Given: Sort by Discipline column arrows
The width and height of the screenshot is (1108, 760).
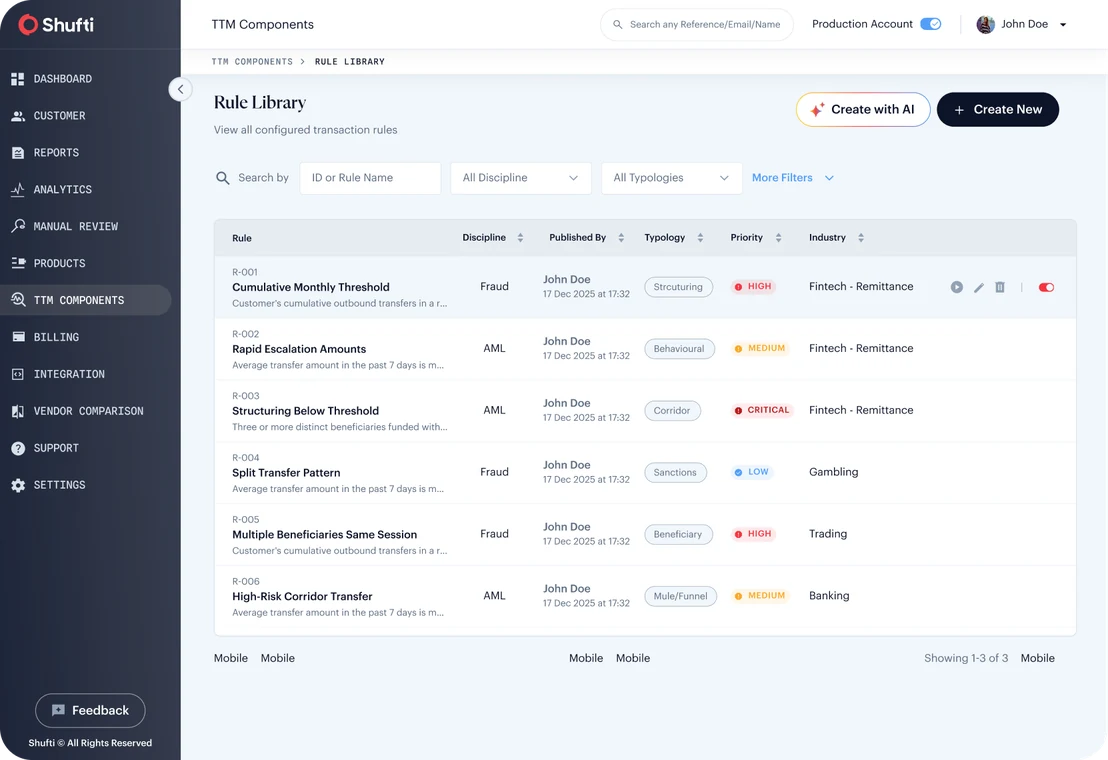Looking at the screenshot, I should coord(520,238).
